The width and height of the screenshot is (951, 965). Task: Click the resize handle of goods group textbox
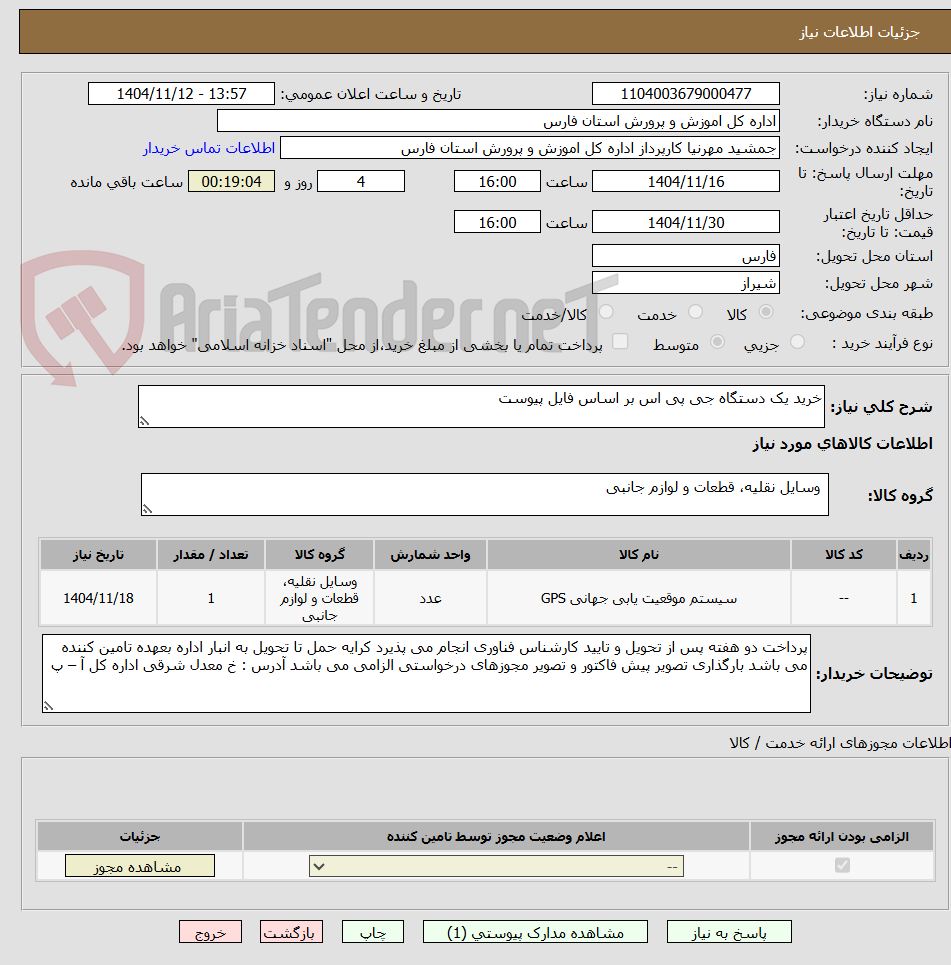(147, 509)
